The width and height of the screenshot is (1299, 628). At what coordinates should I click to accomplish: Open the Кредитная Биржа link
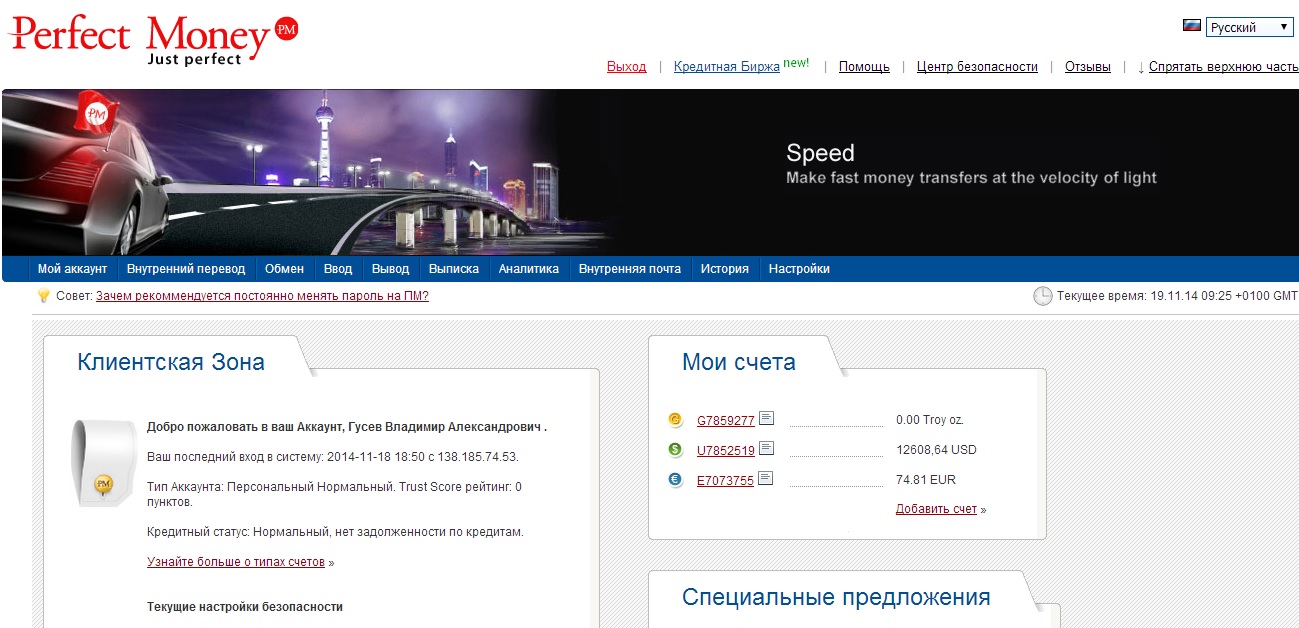727,67
